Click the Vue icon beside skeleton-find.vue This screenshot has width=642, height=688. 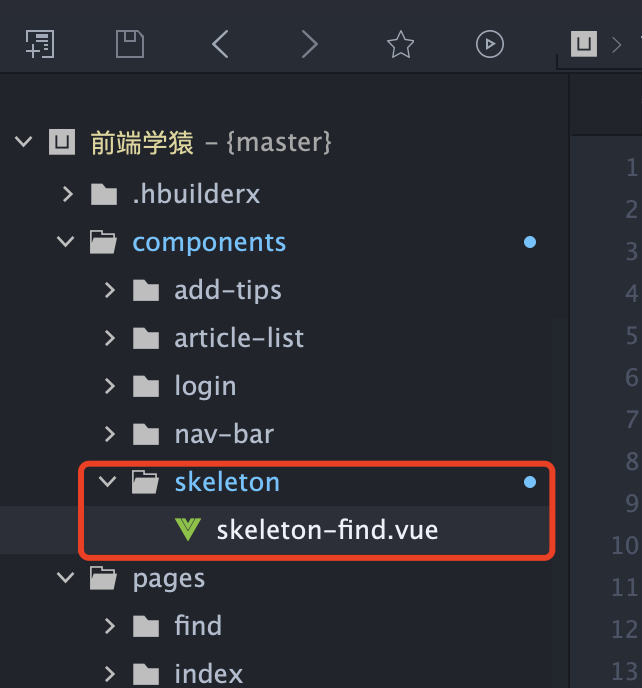click(187, 530)
